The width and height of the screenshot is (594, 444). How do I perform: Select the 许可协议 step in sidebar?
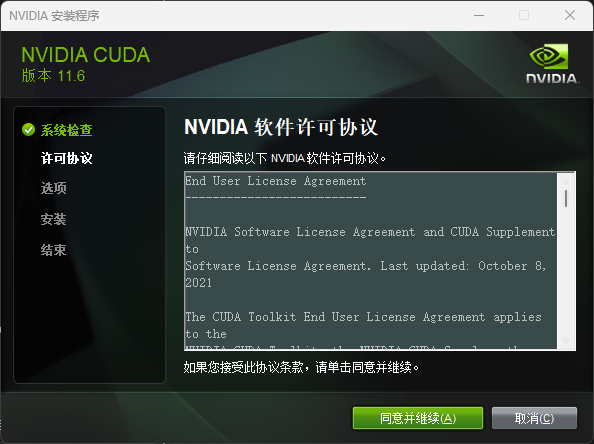[66, 158]
